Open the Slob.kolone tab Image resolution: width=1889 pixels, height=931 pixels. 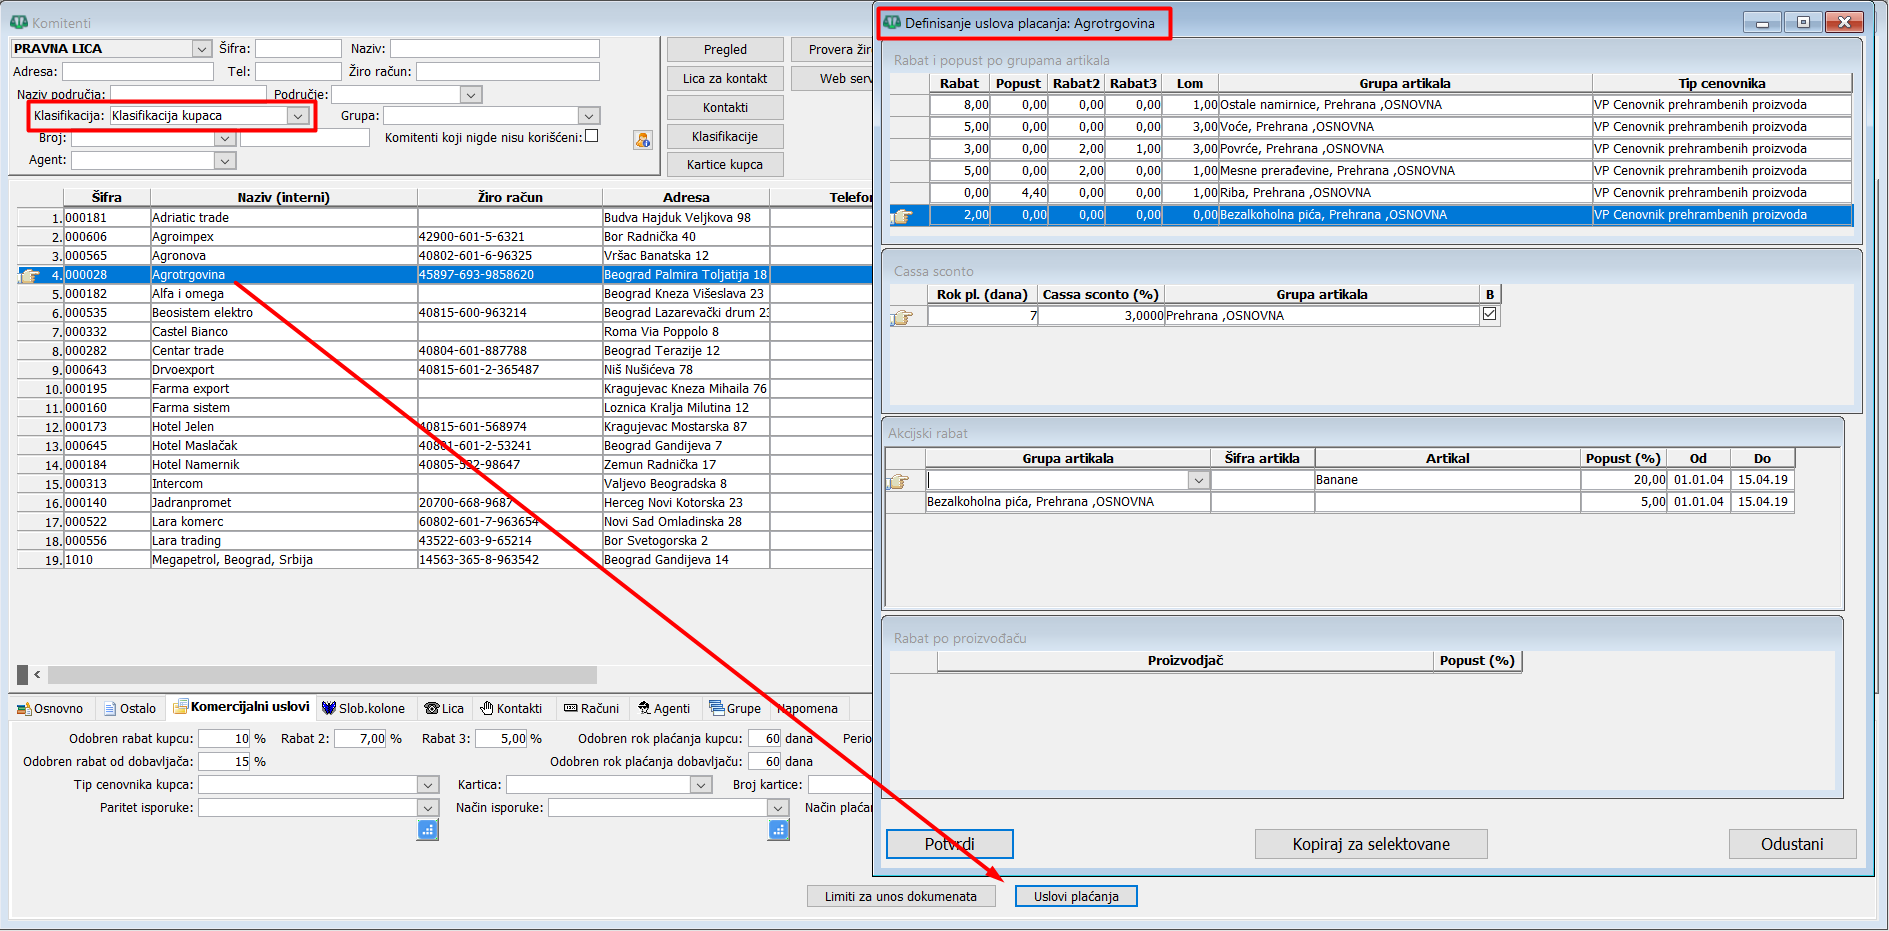pyautogui.click(x=363, y=708)
